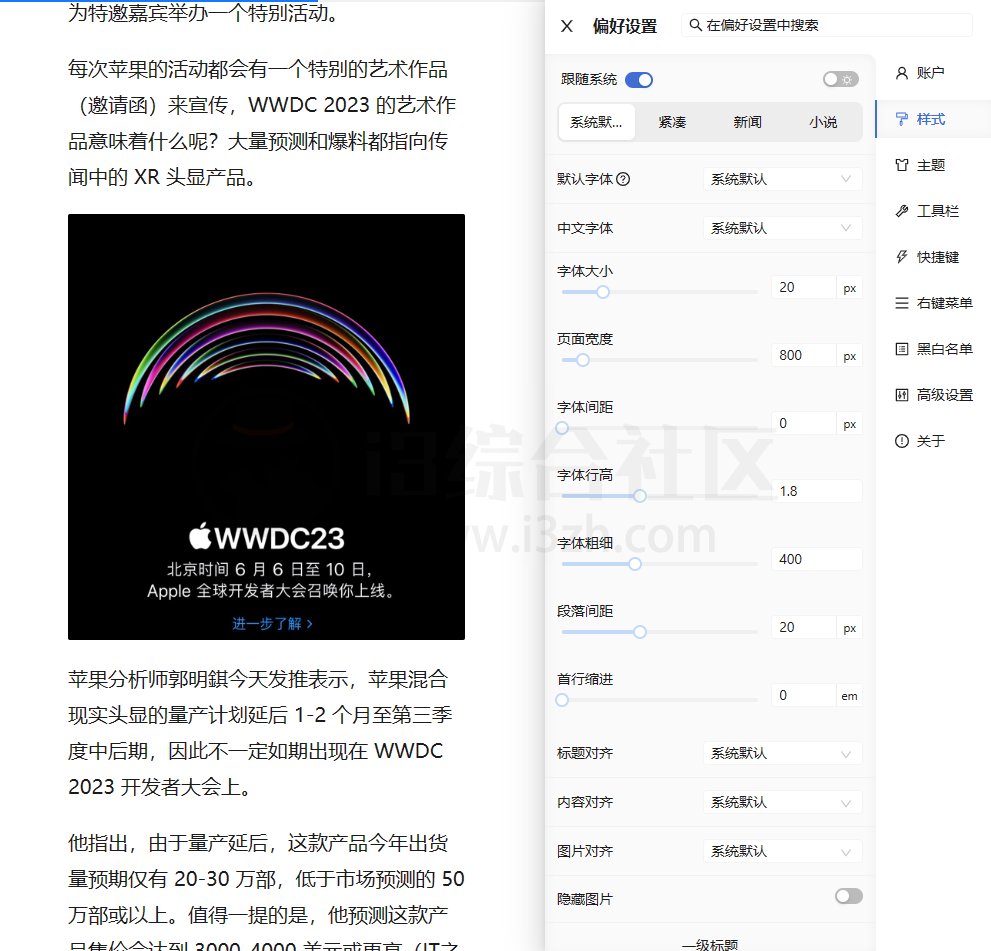Click the 字体间距 slider handle

coord(562,428)
